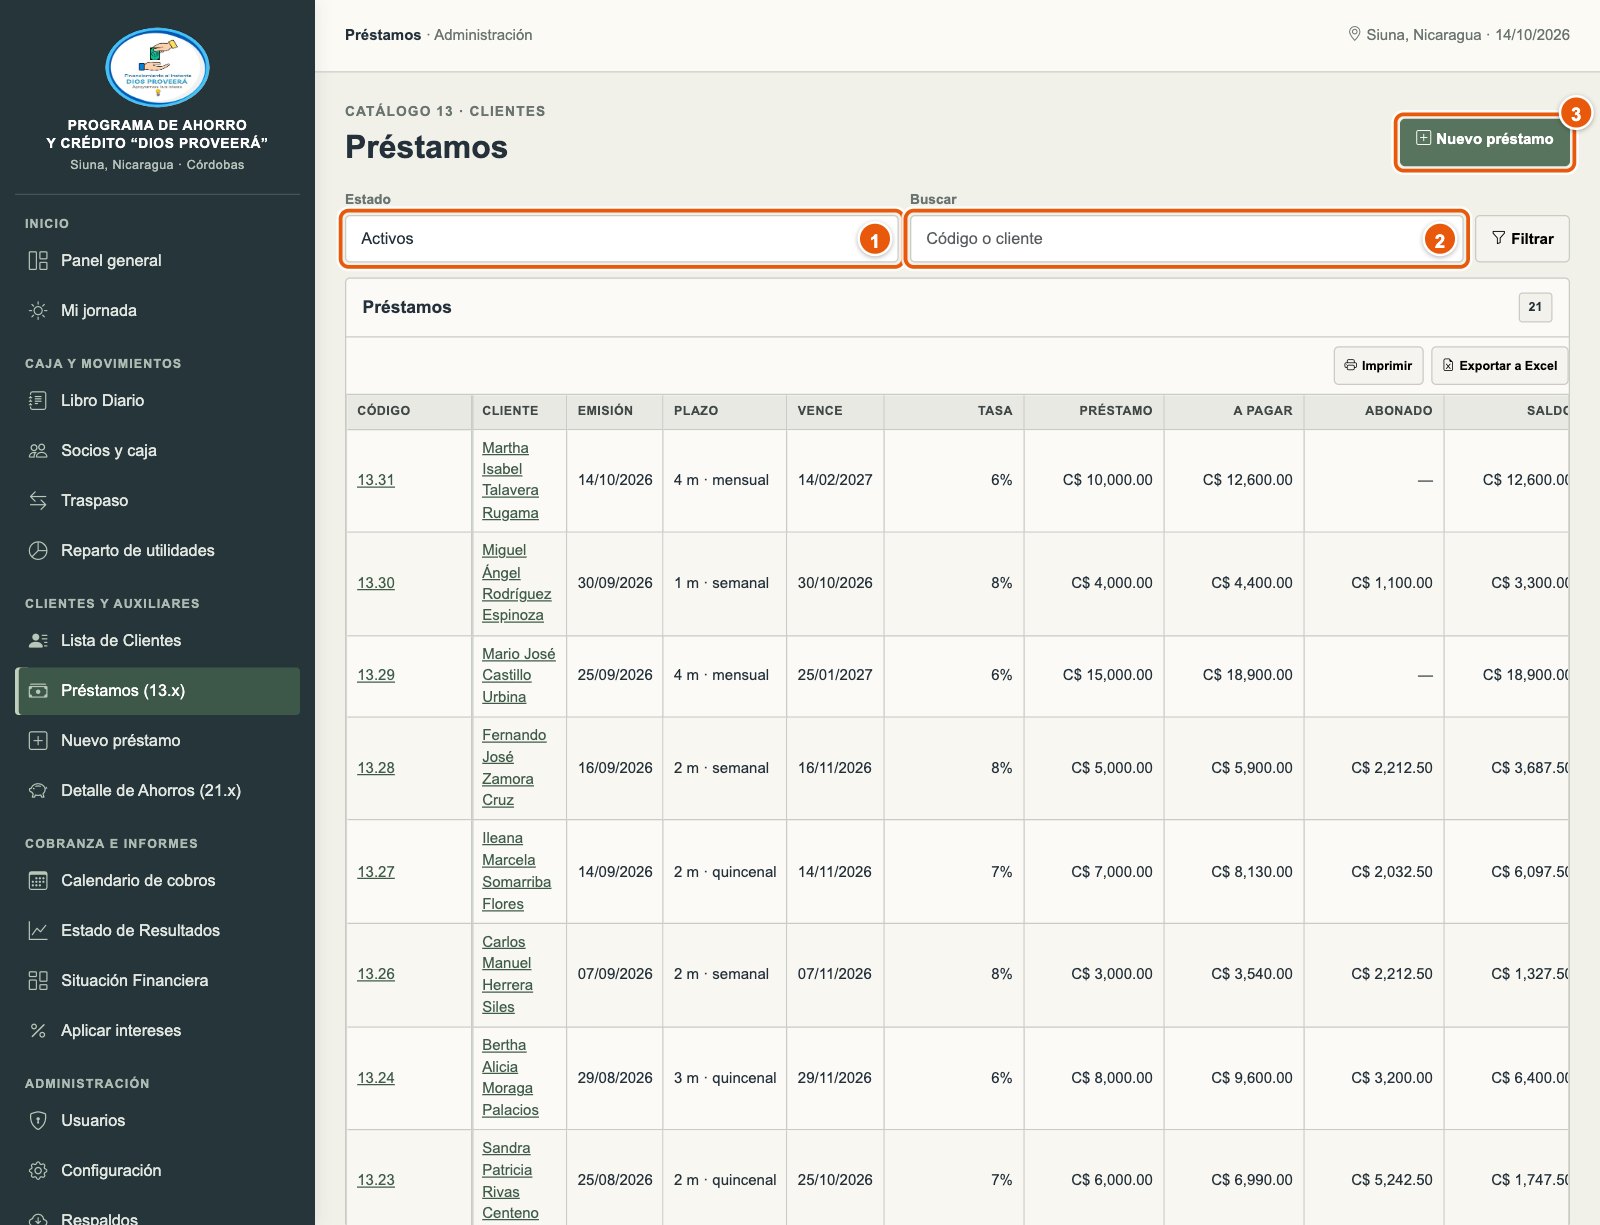Image resolution: width=1600 pixels, height=1225 pixels.
Task: Click the Dios Proveerá logo in the sidebar
Action: pos(157,68)
